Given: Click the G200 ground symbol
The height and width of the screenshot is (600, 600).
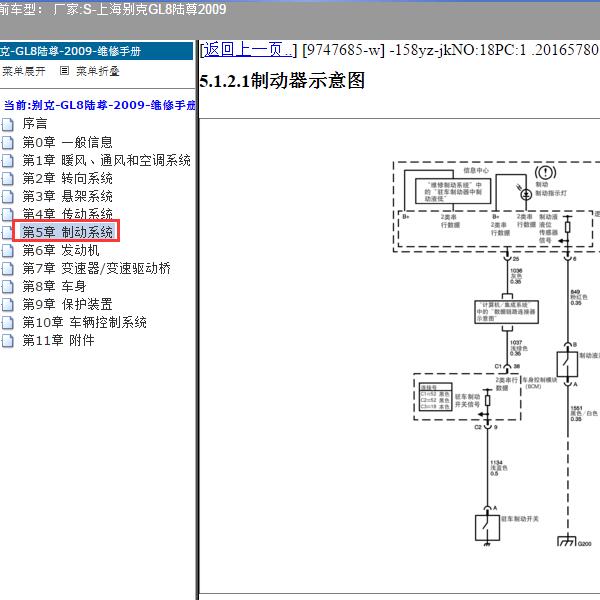Looking at the screenshot, I should coord(567,540).
